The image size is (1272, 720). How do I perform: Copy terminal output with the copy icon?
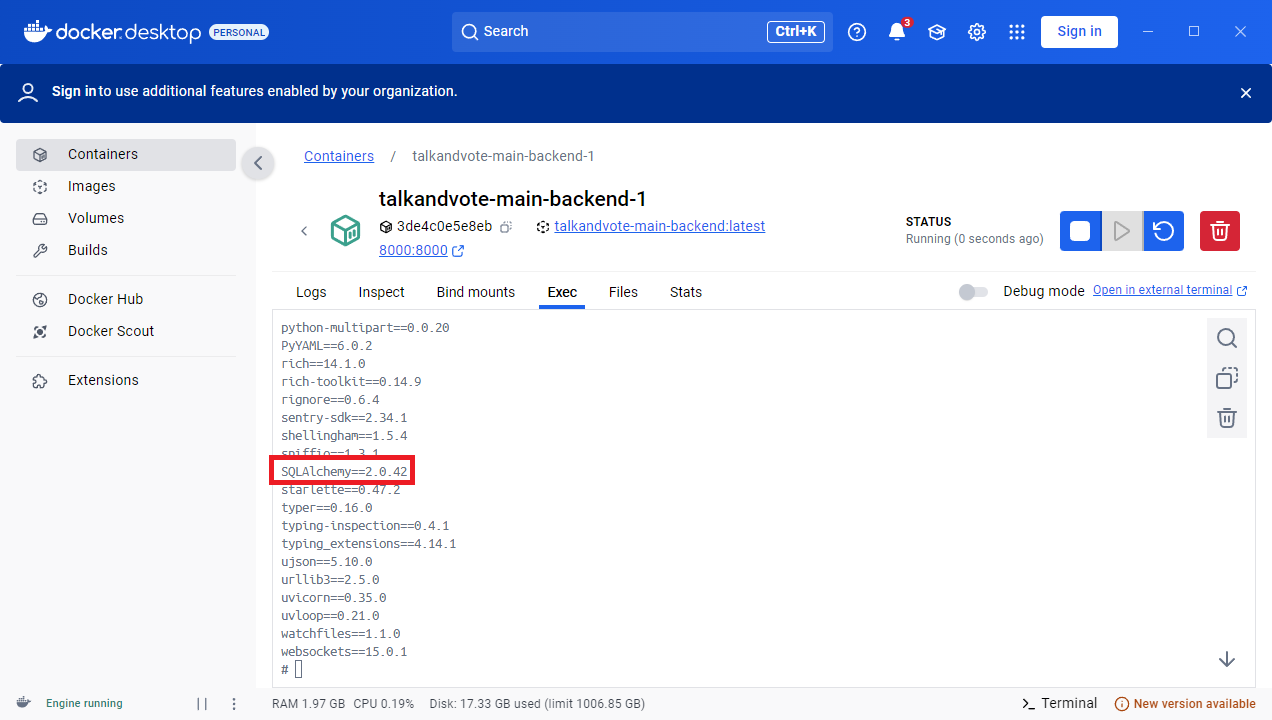1227,378
